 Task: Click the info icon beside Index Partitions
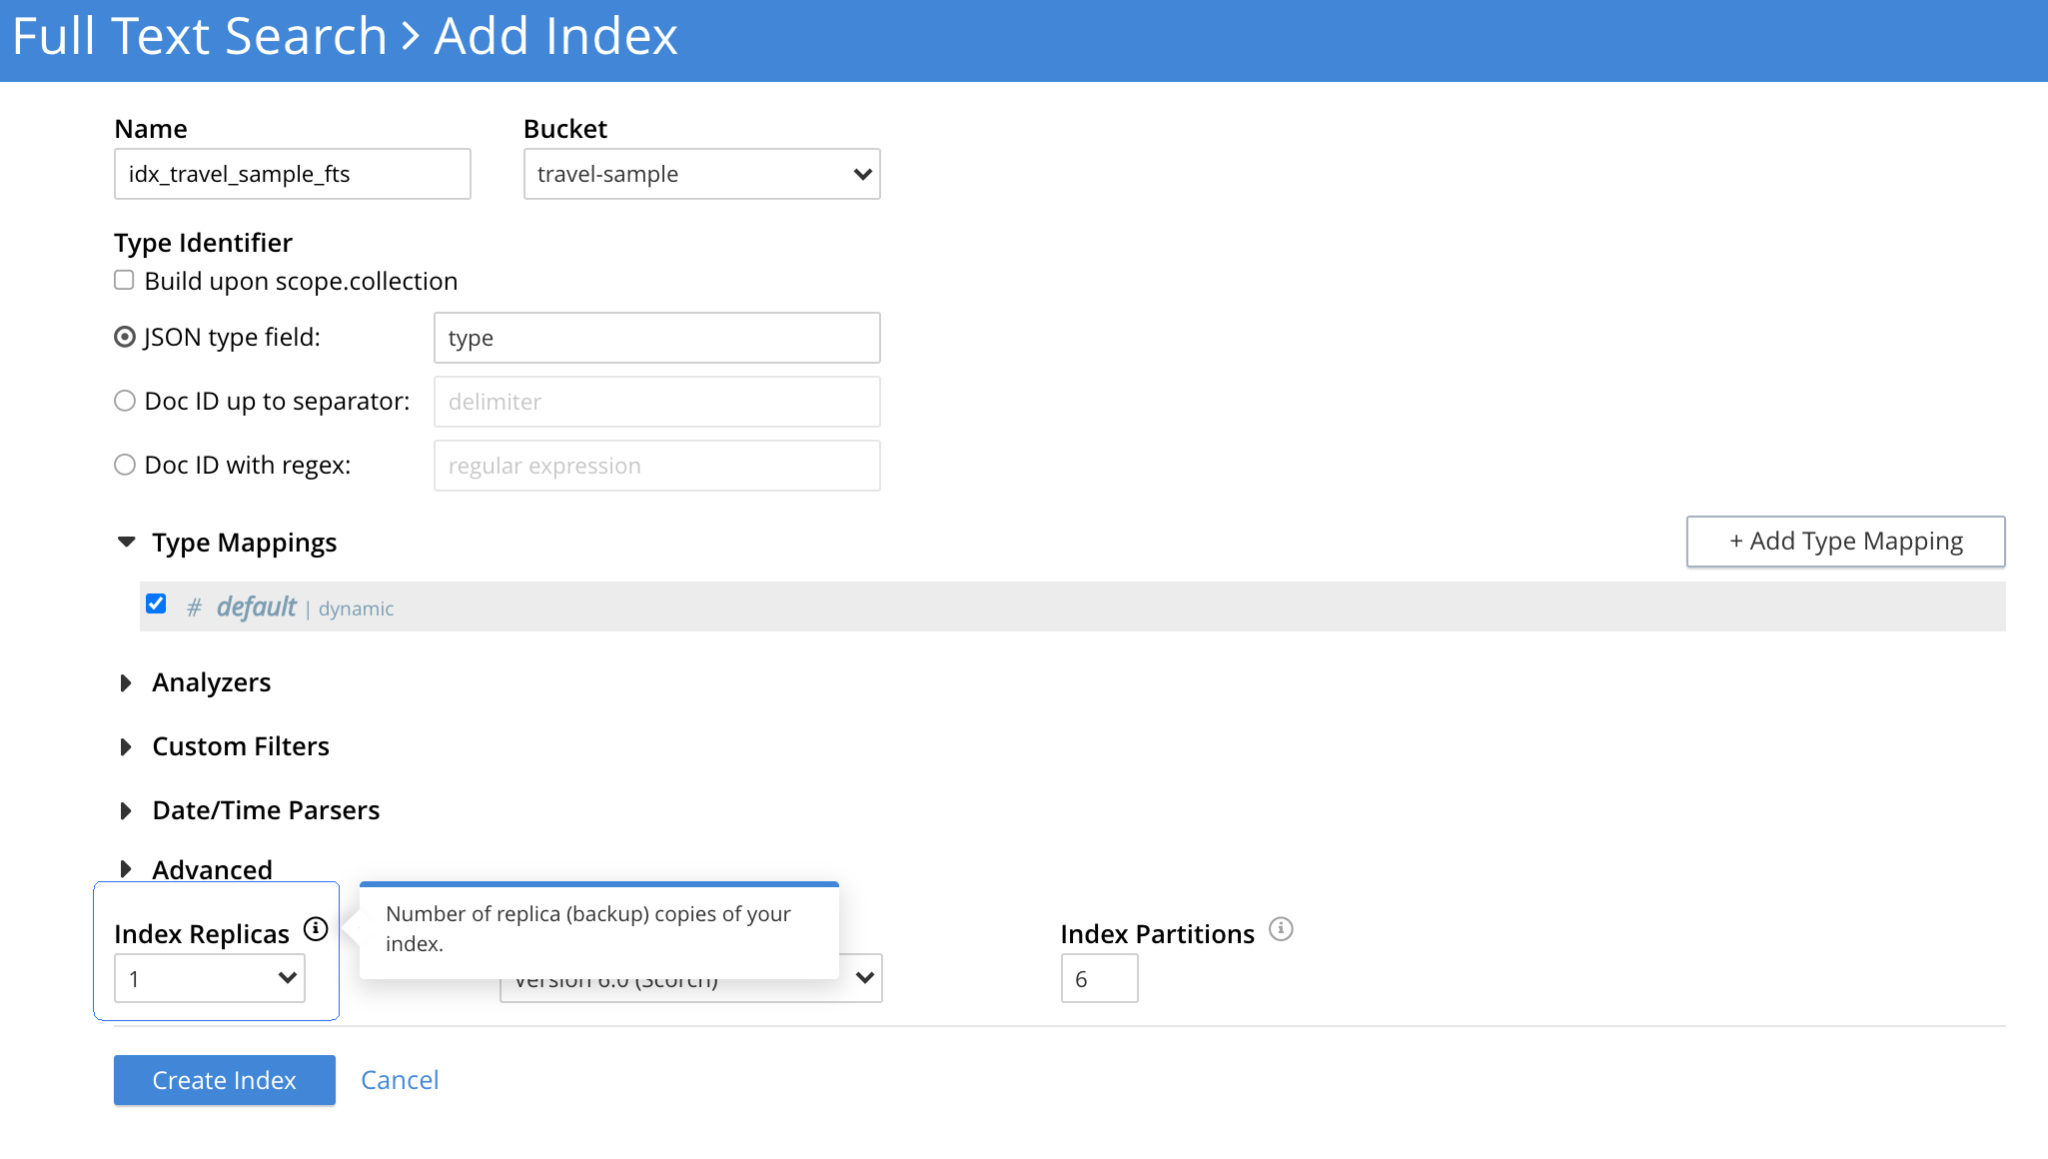point(1281,929)
